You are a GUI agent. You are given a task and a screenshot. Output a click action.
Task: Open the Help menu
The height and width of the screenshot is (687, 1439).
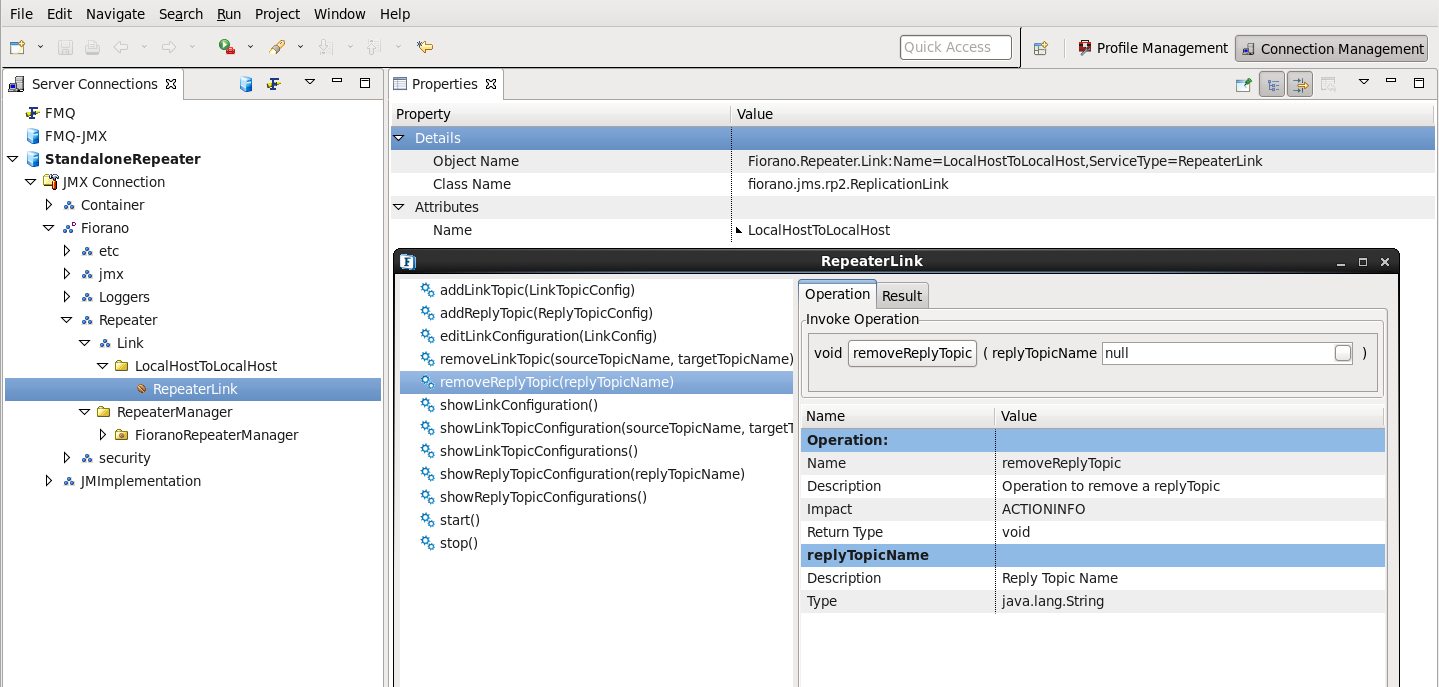tap(395, 14)
